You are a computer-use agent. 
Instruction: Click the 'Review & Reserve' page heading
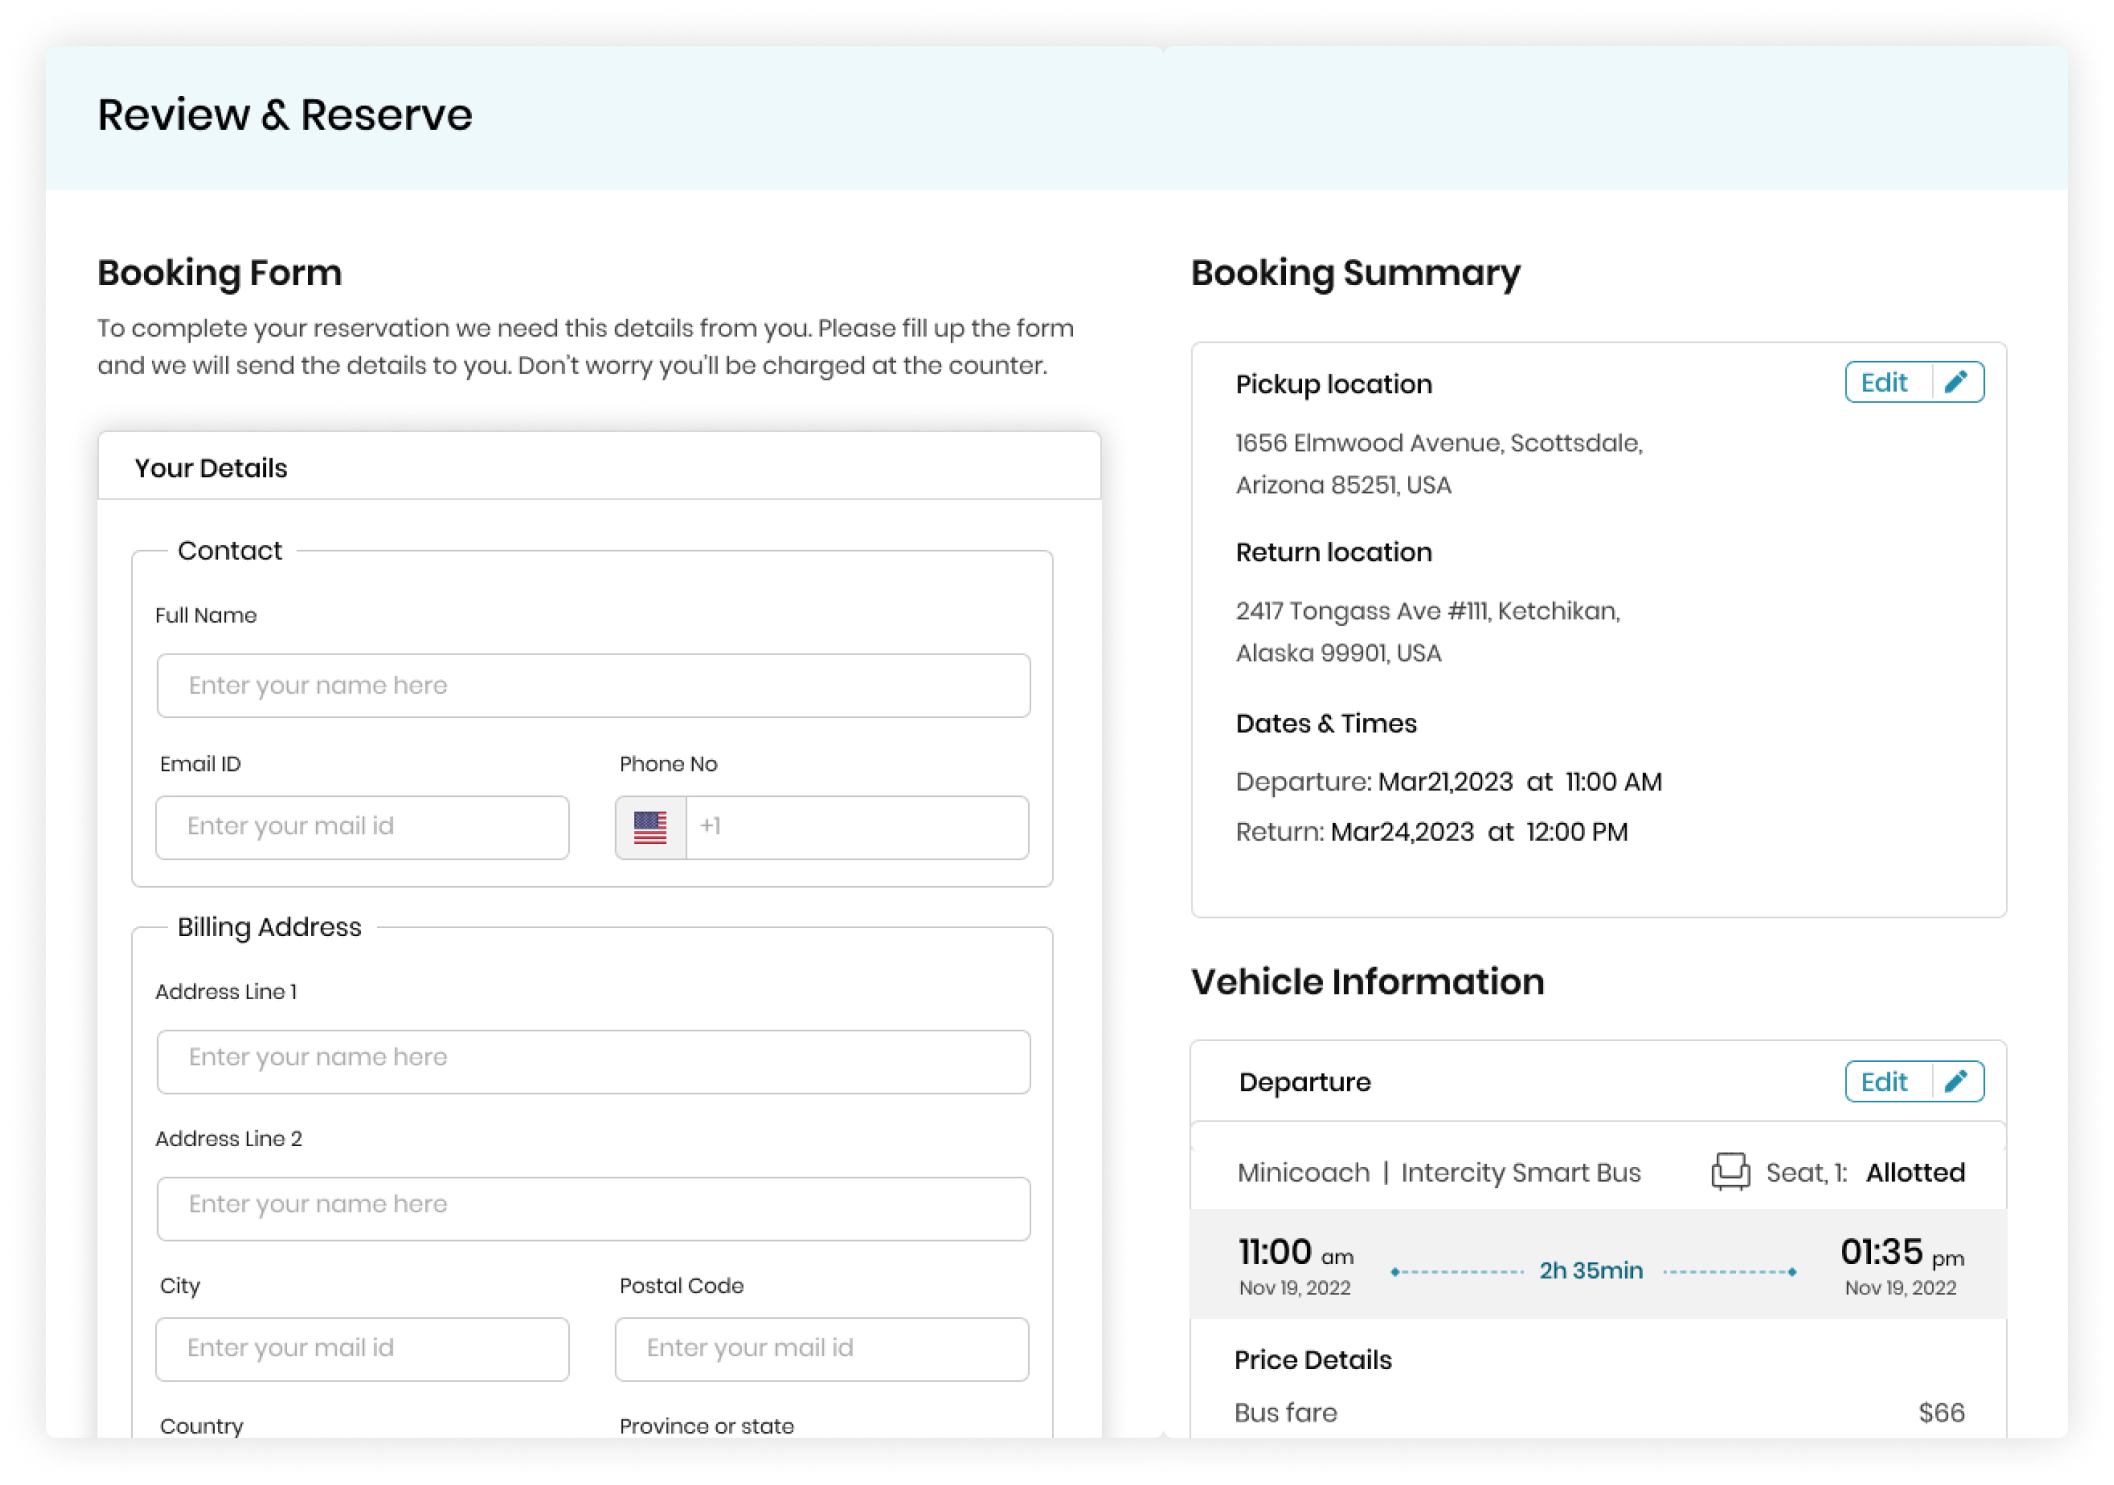click(285, 114)
